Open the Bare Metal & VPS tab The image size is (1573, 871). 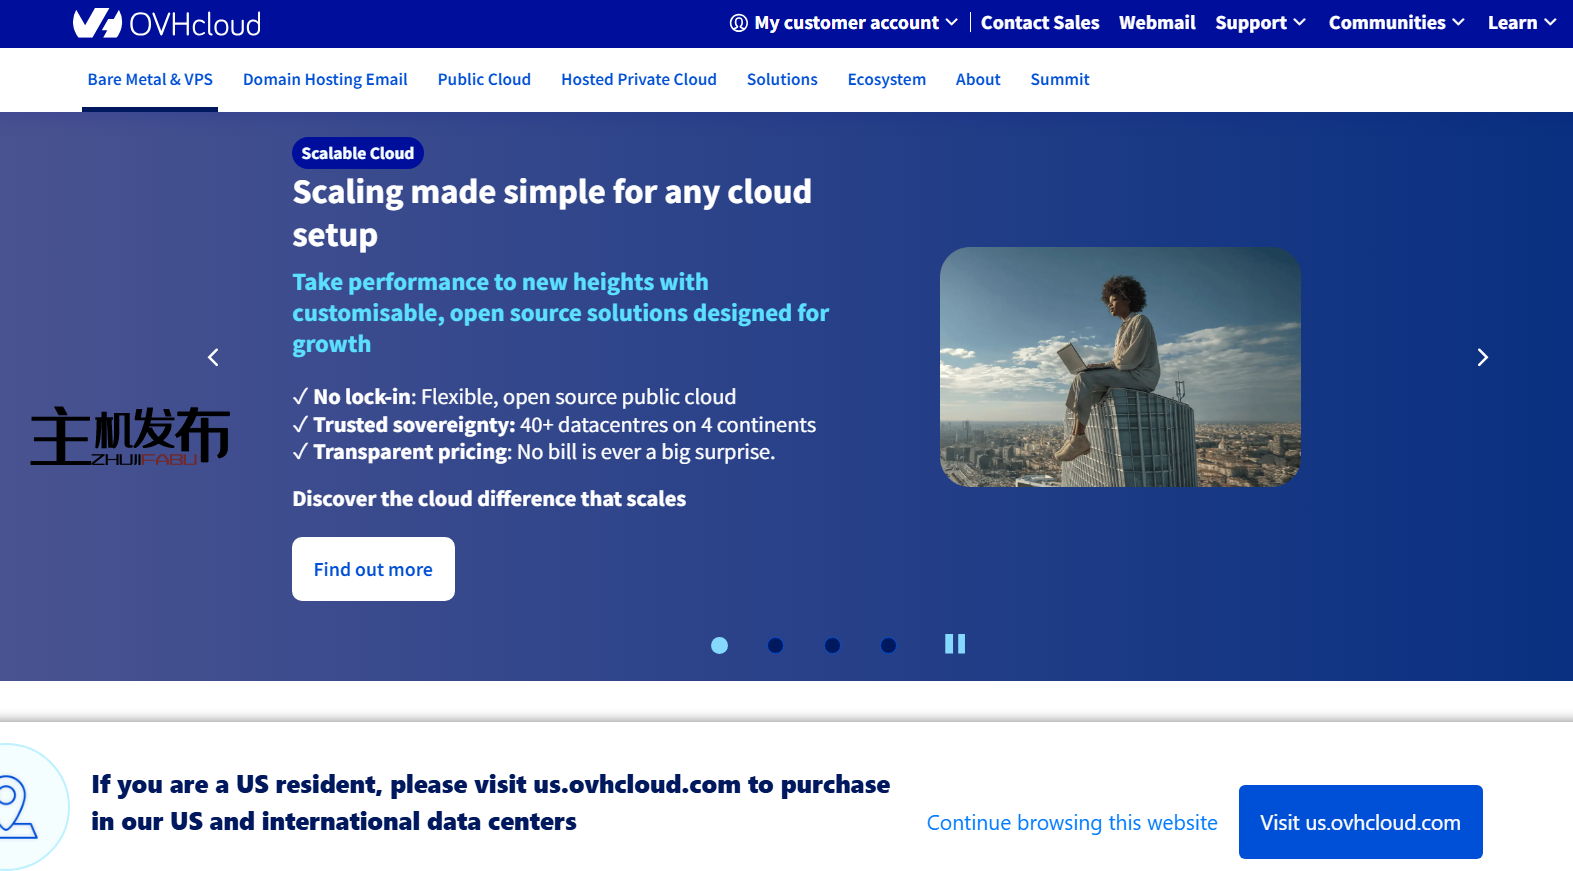[150, 80]
